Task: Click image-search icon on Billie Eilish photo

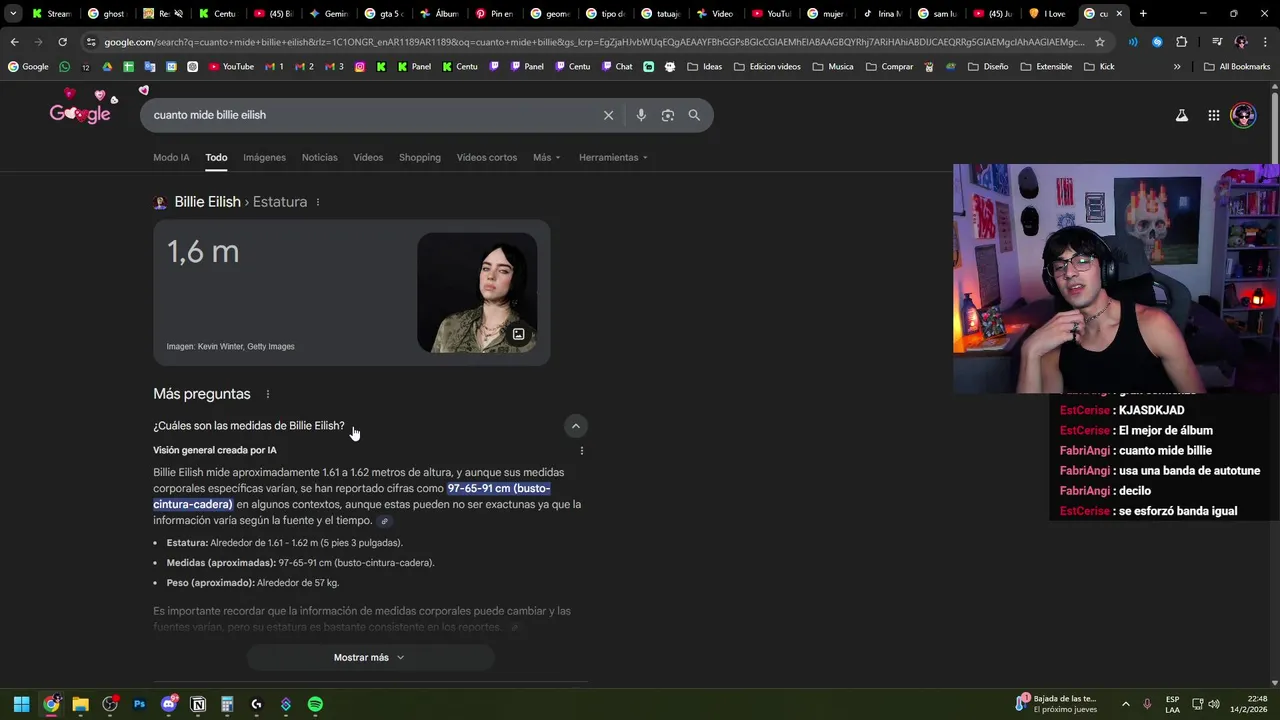Action: tap(518, 334)
